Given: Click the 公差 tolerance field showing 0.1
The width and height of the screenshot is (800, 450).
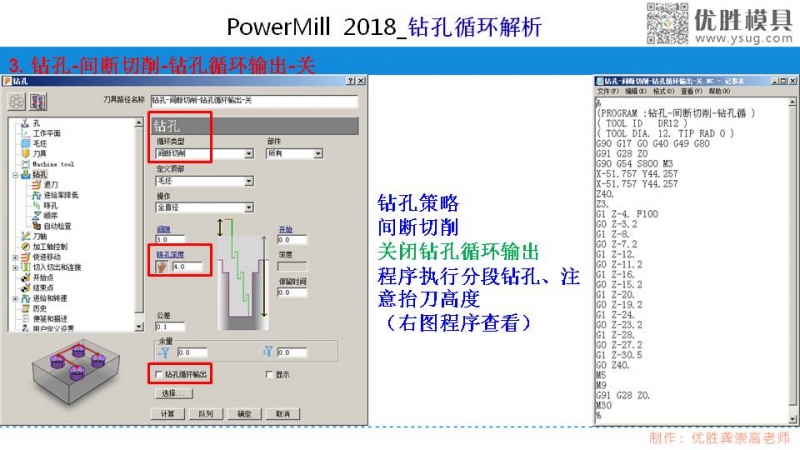Looking at the screenshot, I should (x=170, y=327).
